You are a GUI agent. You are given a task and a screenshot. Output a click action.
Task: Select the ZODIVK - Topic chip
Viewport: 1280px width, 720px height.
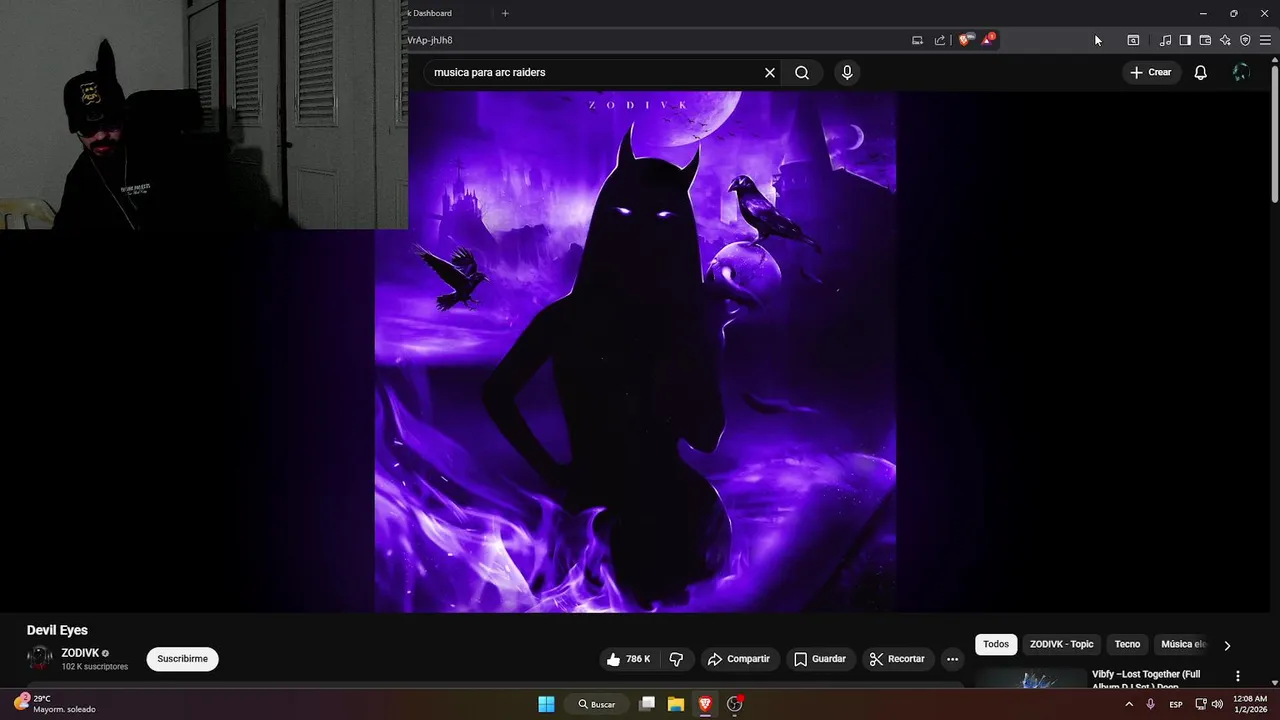tap(1062, 644)
